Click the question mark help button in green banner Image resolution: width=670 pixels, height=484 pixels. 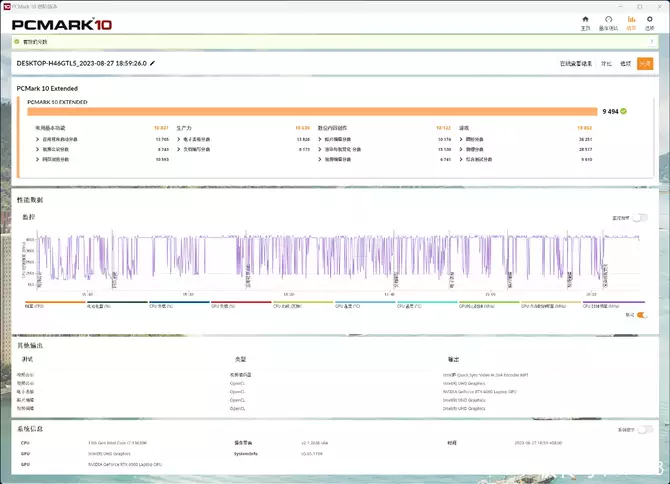[652, 42]
